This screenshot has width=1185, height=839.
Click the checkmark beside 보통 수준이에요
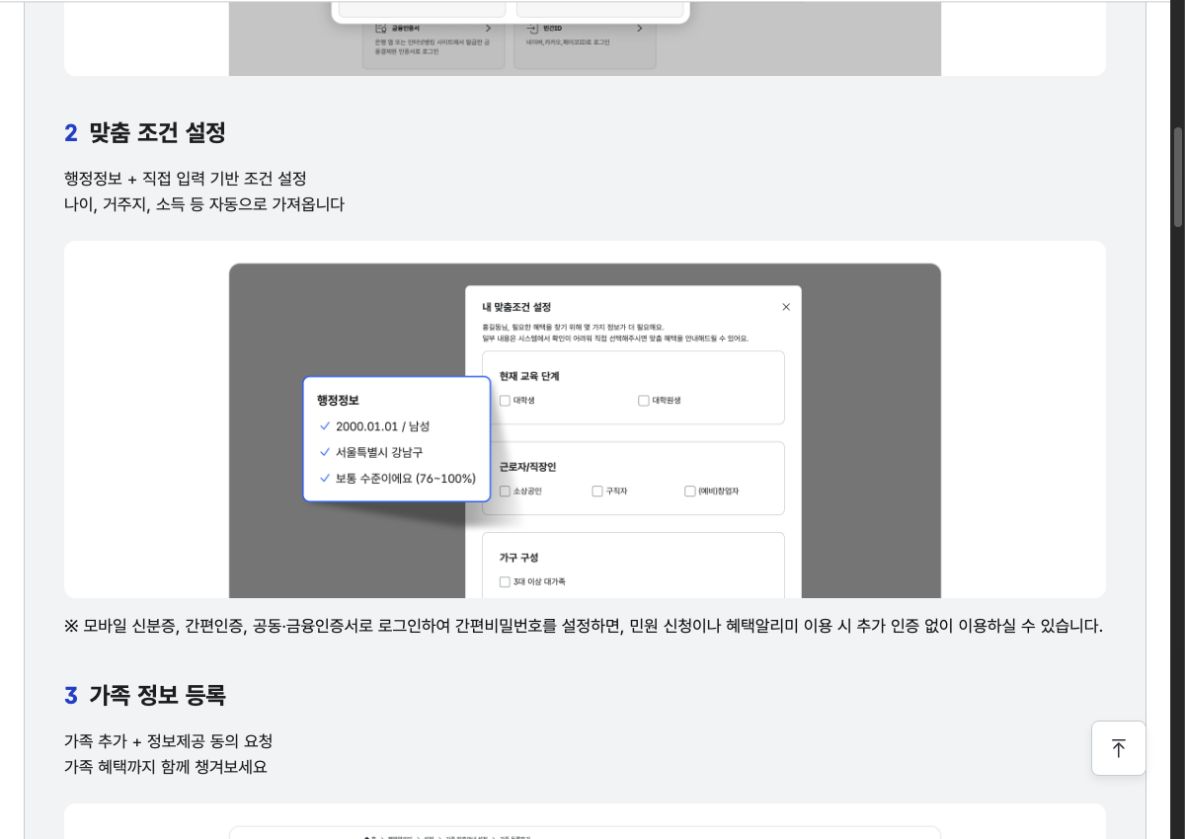[x=325, y=478]
